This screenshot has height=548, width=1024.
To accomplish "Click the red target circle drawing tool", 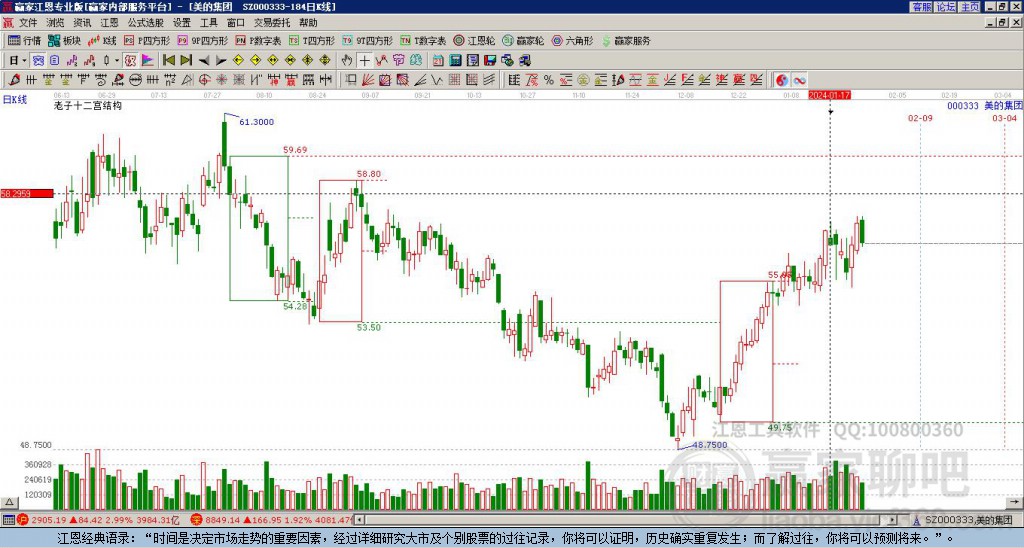I will [x=204, y=80].
